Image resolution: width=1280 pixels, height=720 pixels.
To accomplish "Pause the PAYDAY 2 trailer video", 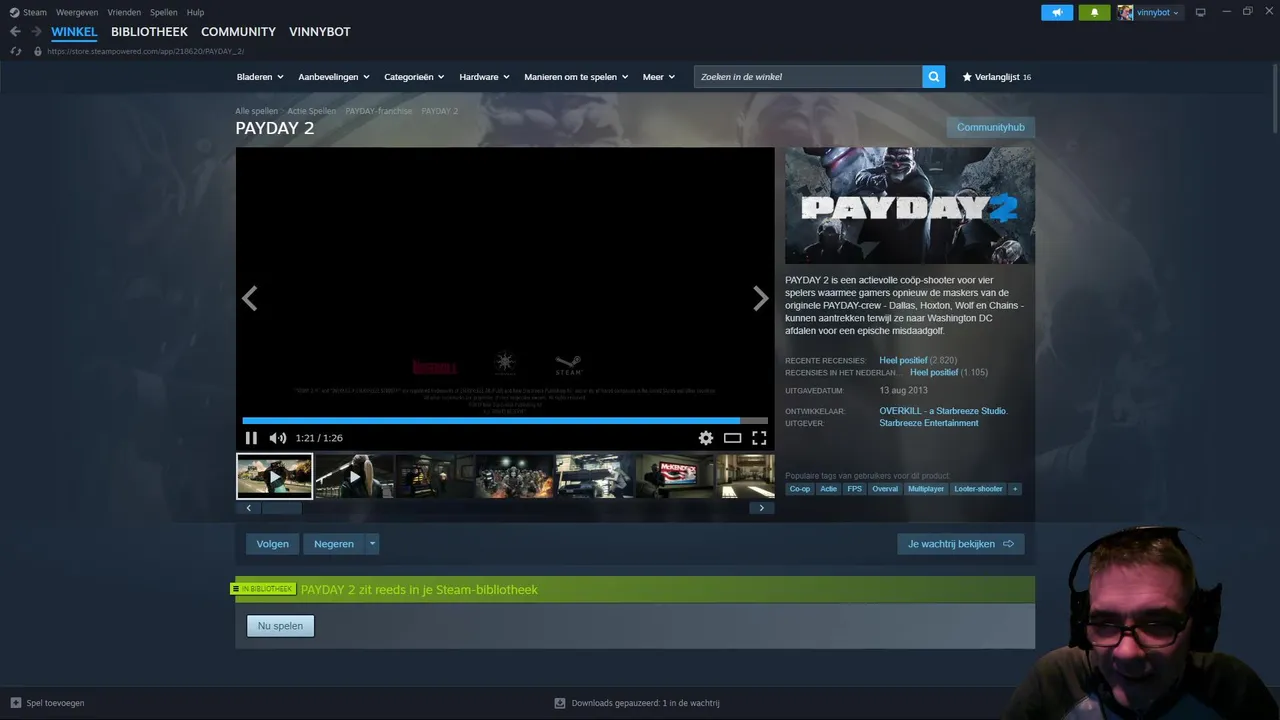I will coord(251,438).
